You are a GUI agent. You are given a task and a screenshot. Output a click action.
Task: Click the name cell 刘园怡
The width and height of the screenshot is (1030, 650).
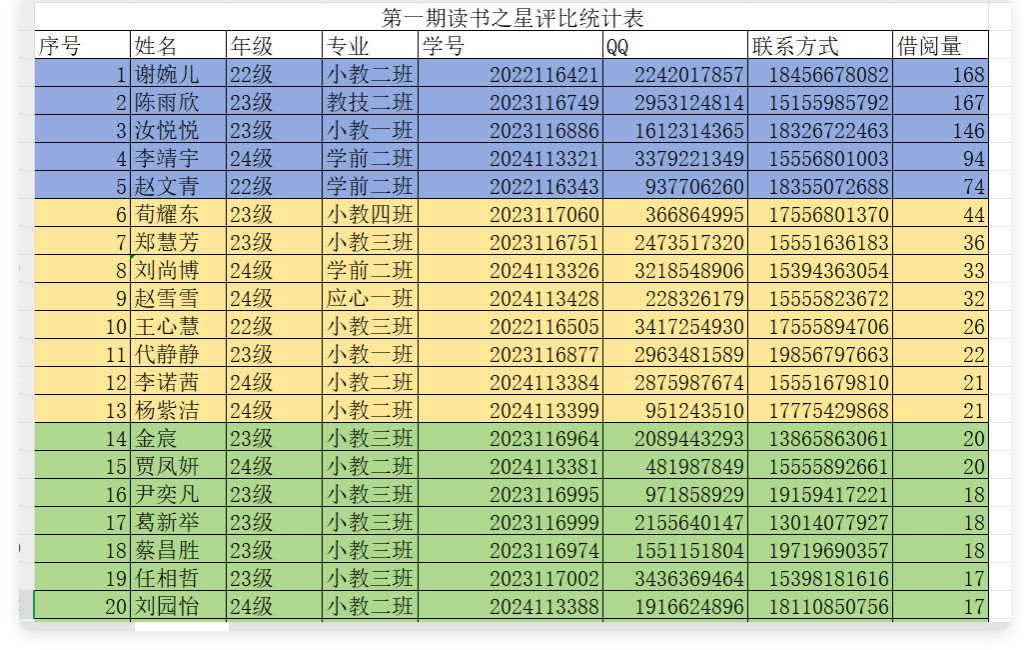tap(179, 606)
